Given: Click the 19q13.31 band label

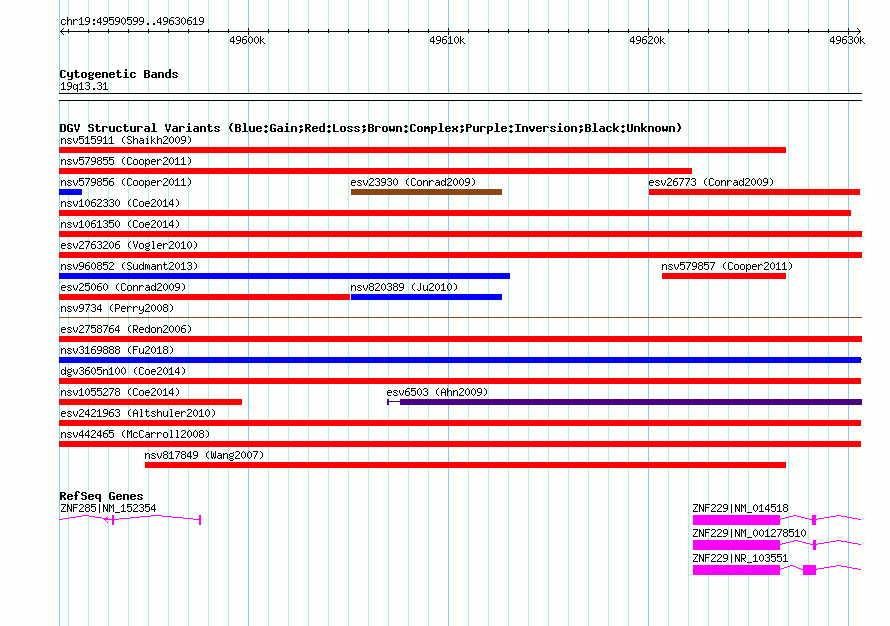Looking at the screenshot, I should click(x=84, y=86).
